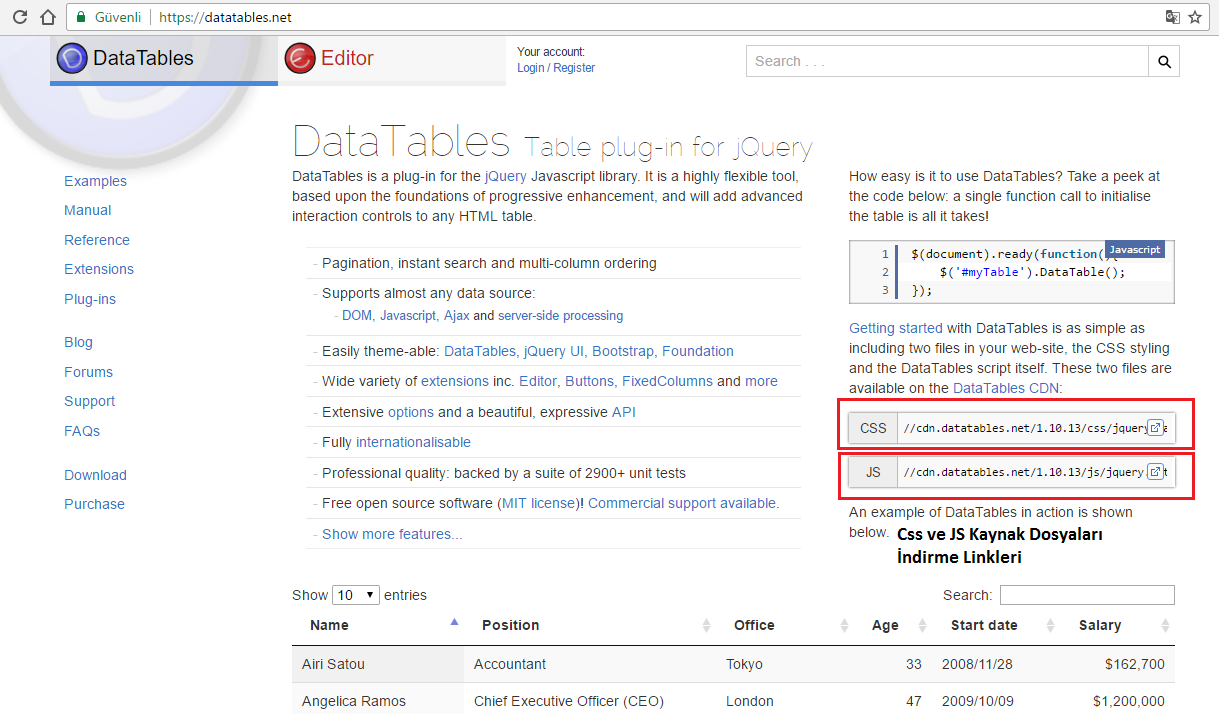Open Download from the sidebar menu
Screen dimensions: 1219x714
(95, 474)
